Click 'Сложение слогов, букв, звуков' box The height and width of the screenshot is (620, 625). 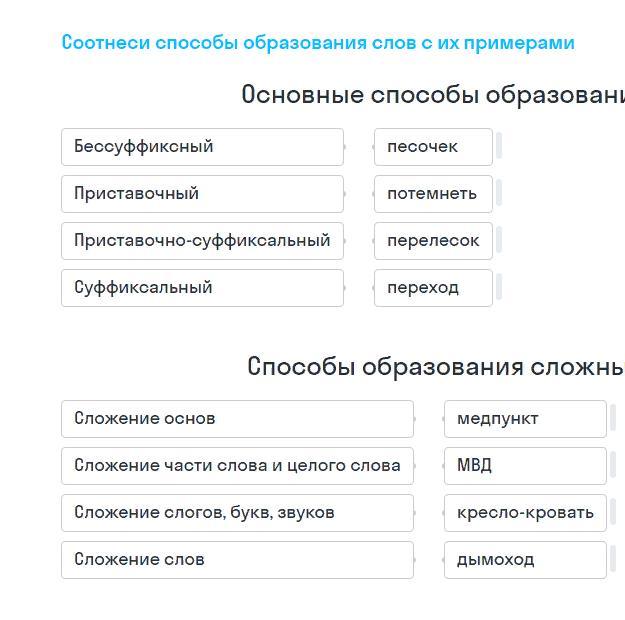(x=237, y=513)
